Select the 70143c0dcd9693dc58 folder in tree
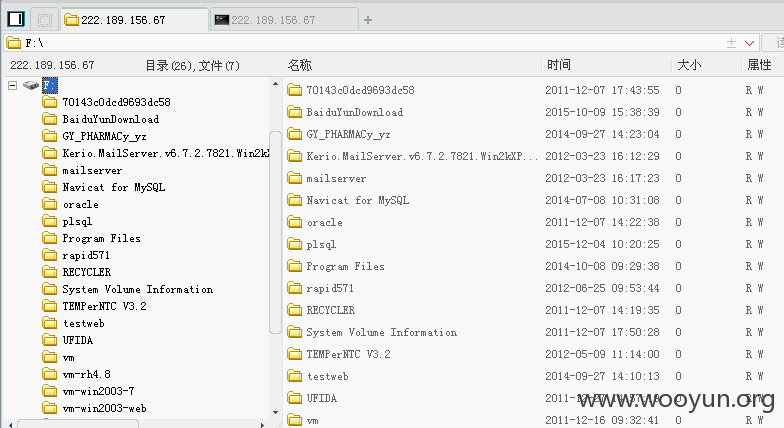784x428 pixels. 116,102
